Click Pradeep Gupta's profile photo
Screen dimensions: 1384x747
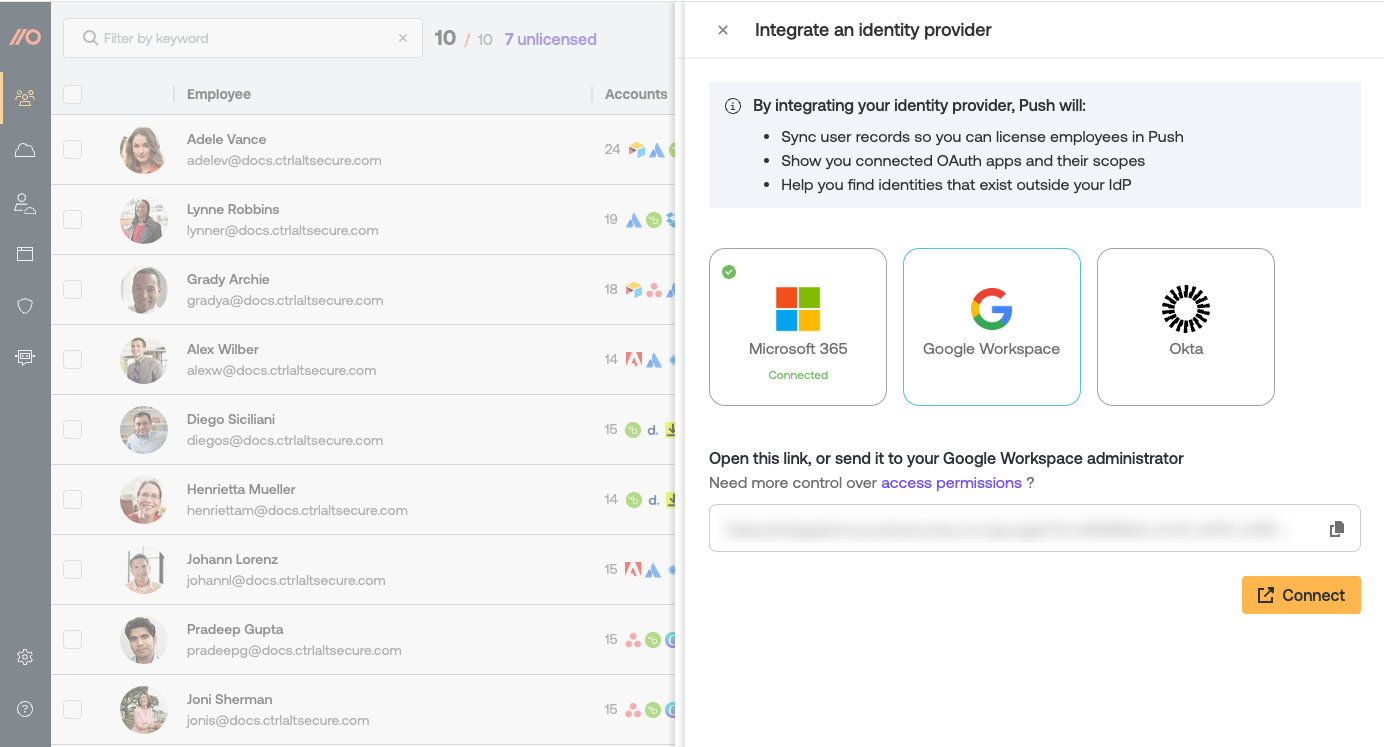(x=143, y=640)
